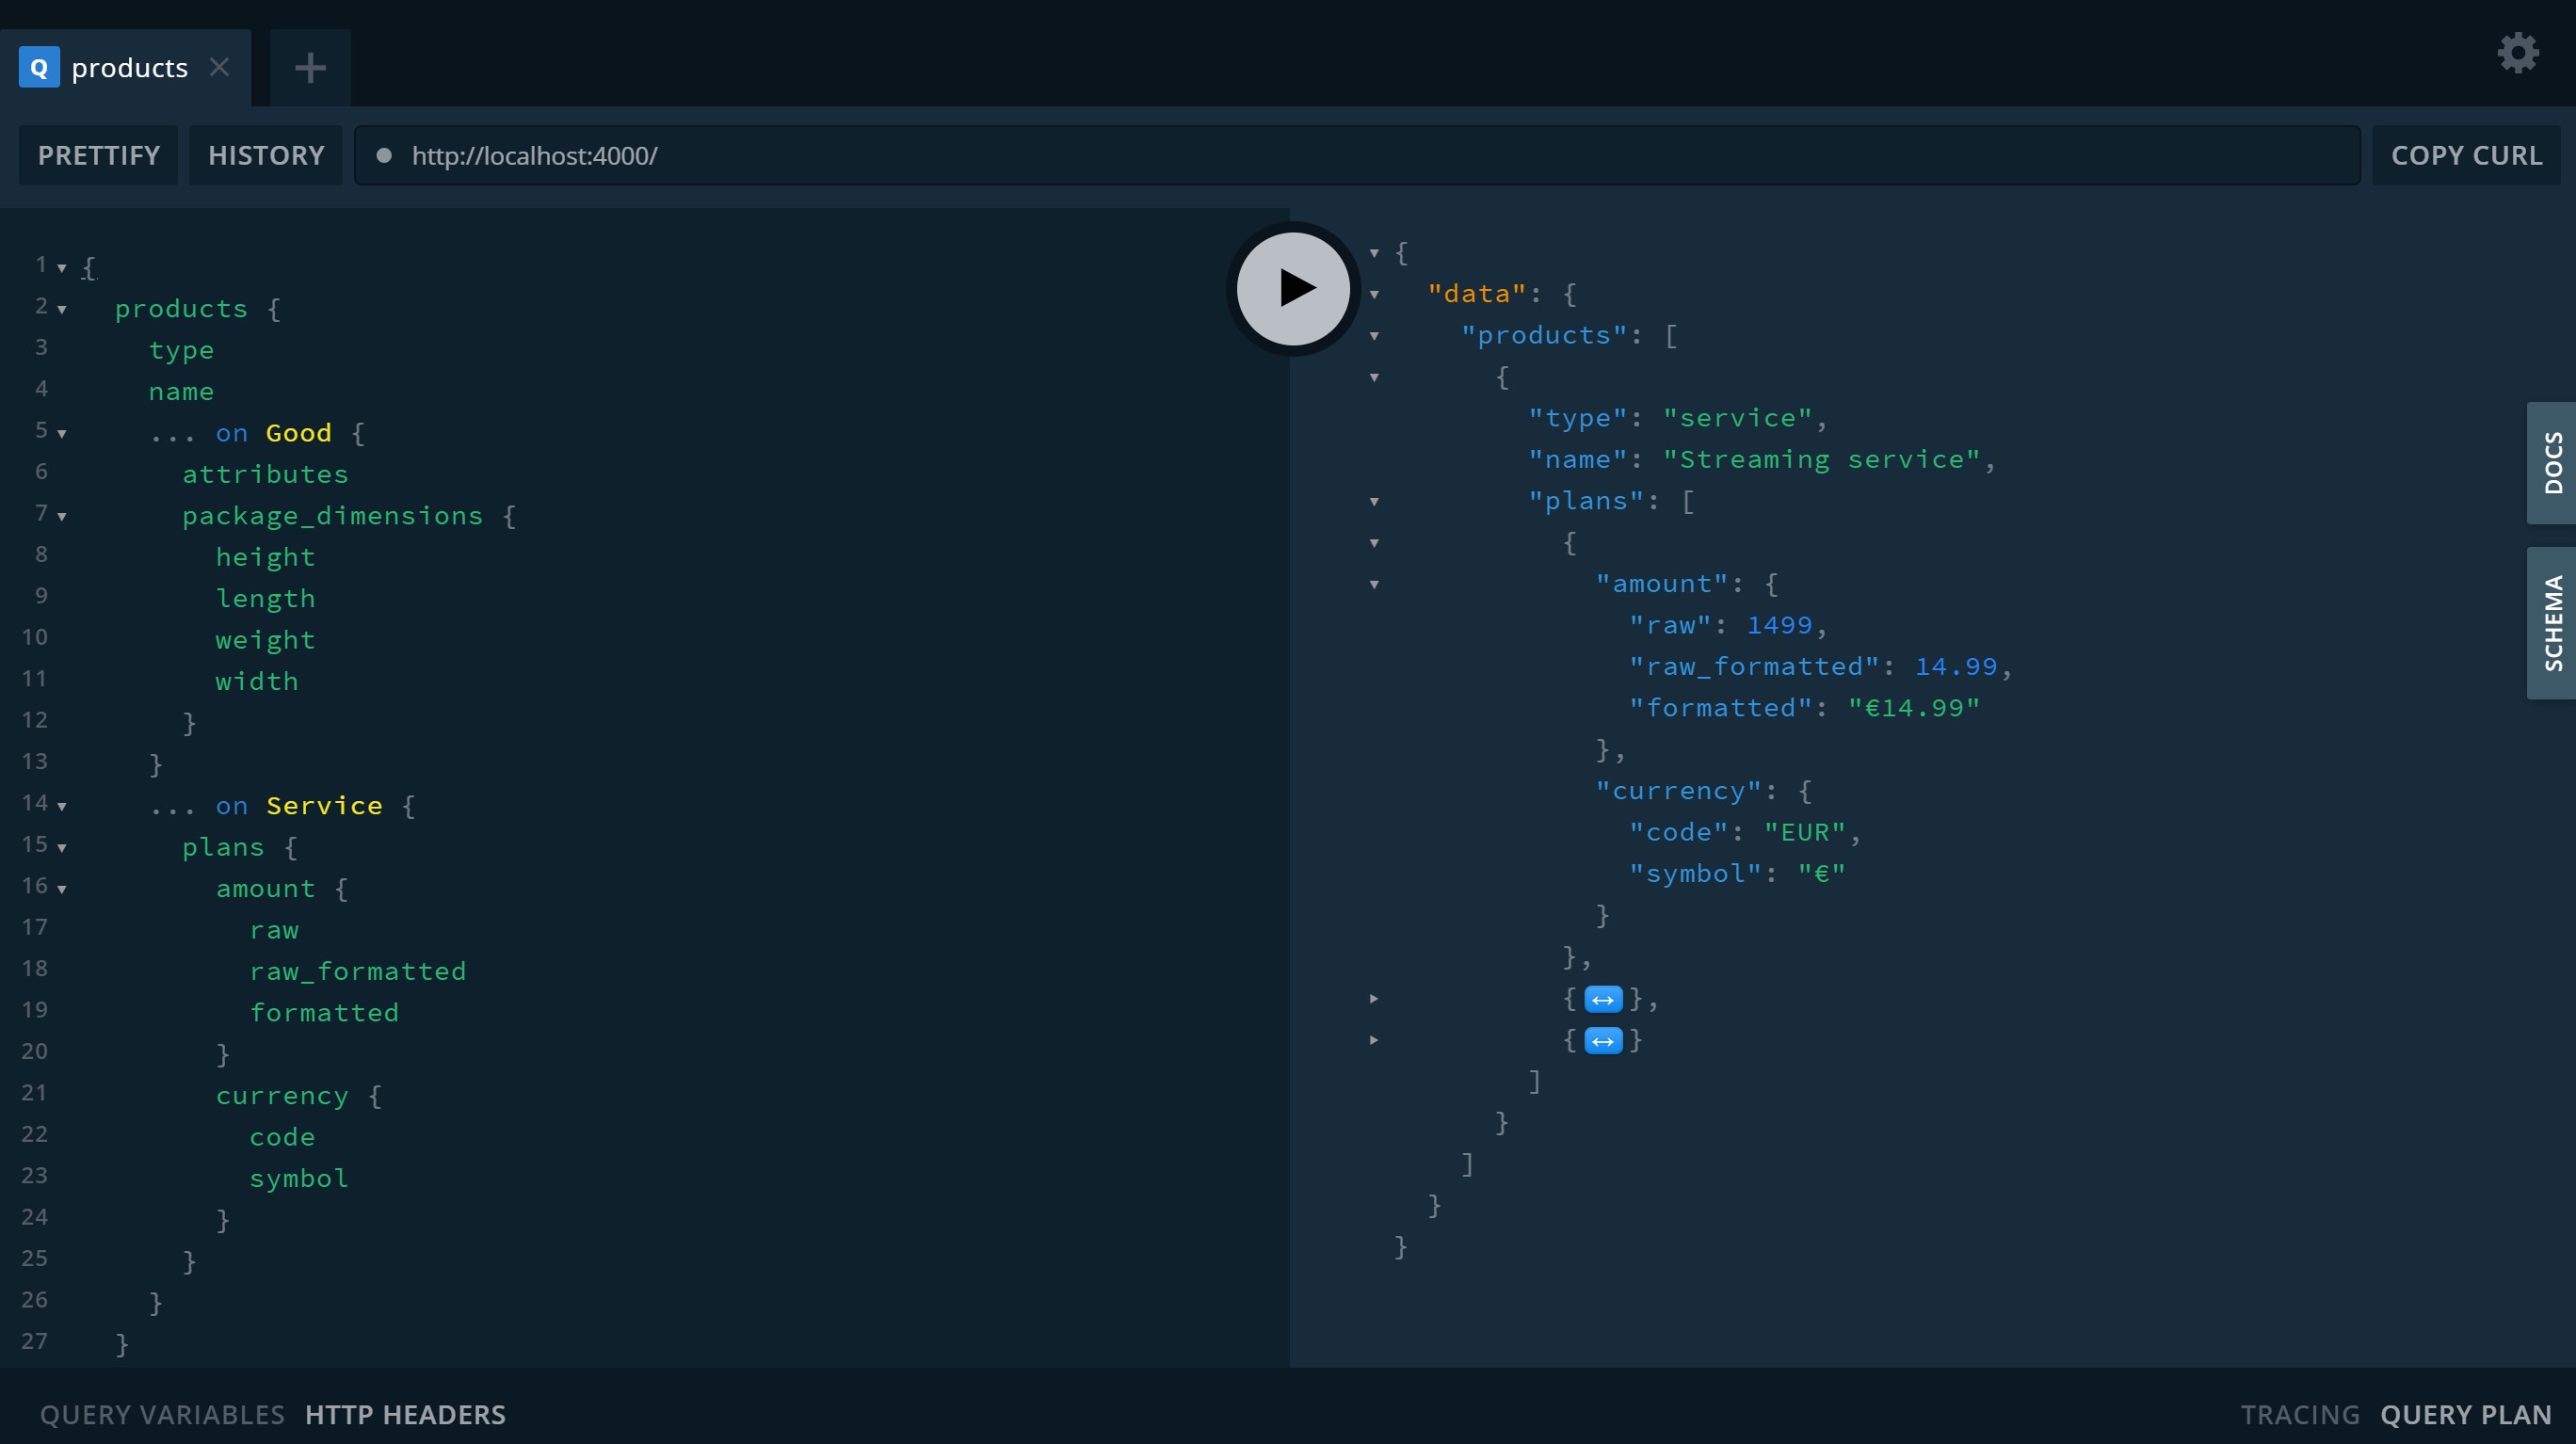Collapse the "on Good" fragment at line 5

point(62,434)
